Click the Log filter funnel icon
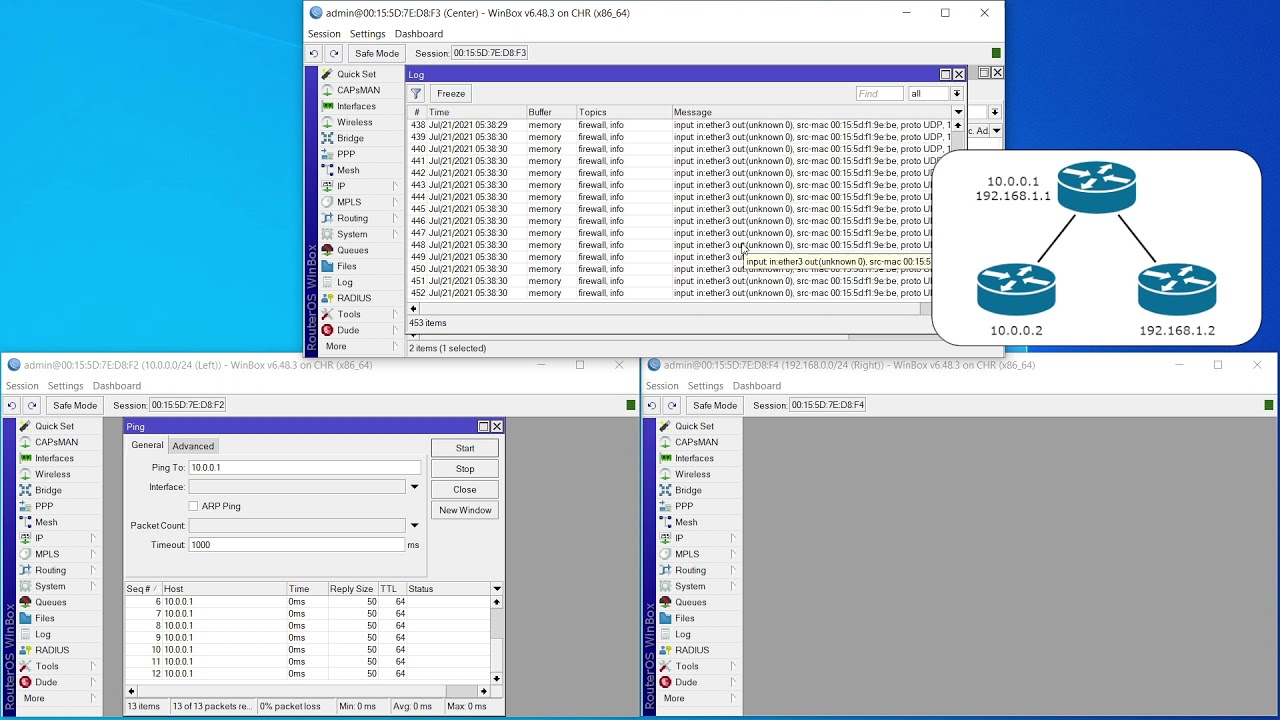The width and height of the screenshot is (1280, 720). 417,94
